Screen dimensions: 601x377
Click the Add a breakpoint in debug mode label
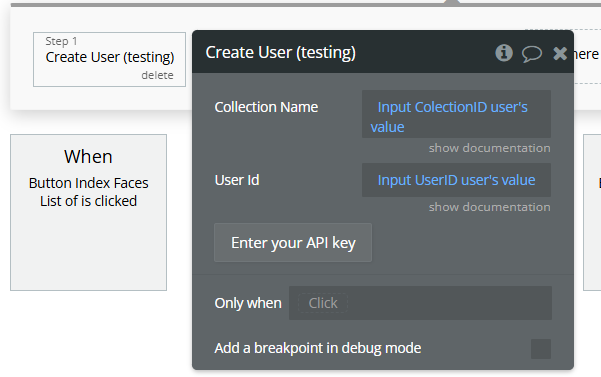[318, 348]
